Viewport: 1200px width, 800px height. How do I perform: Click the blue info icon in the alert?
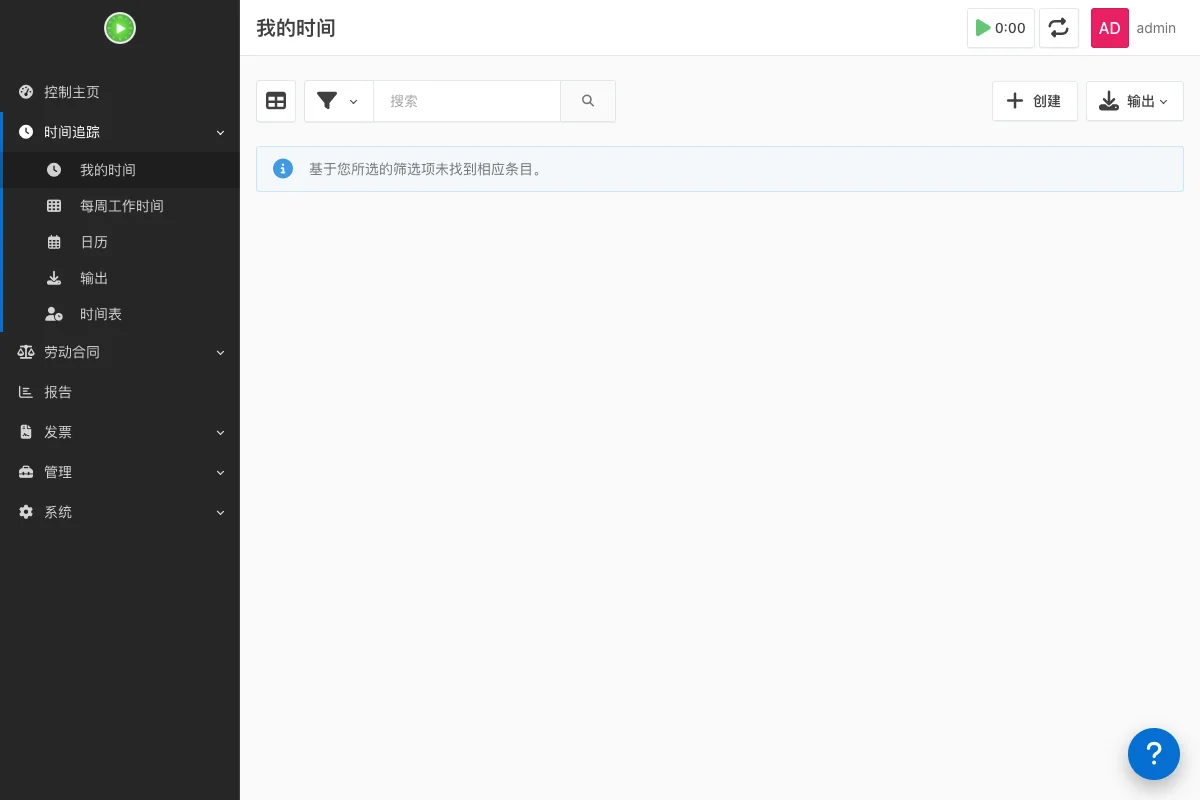coord(283,169)
